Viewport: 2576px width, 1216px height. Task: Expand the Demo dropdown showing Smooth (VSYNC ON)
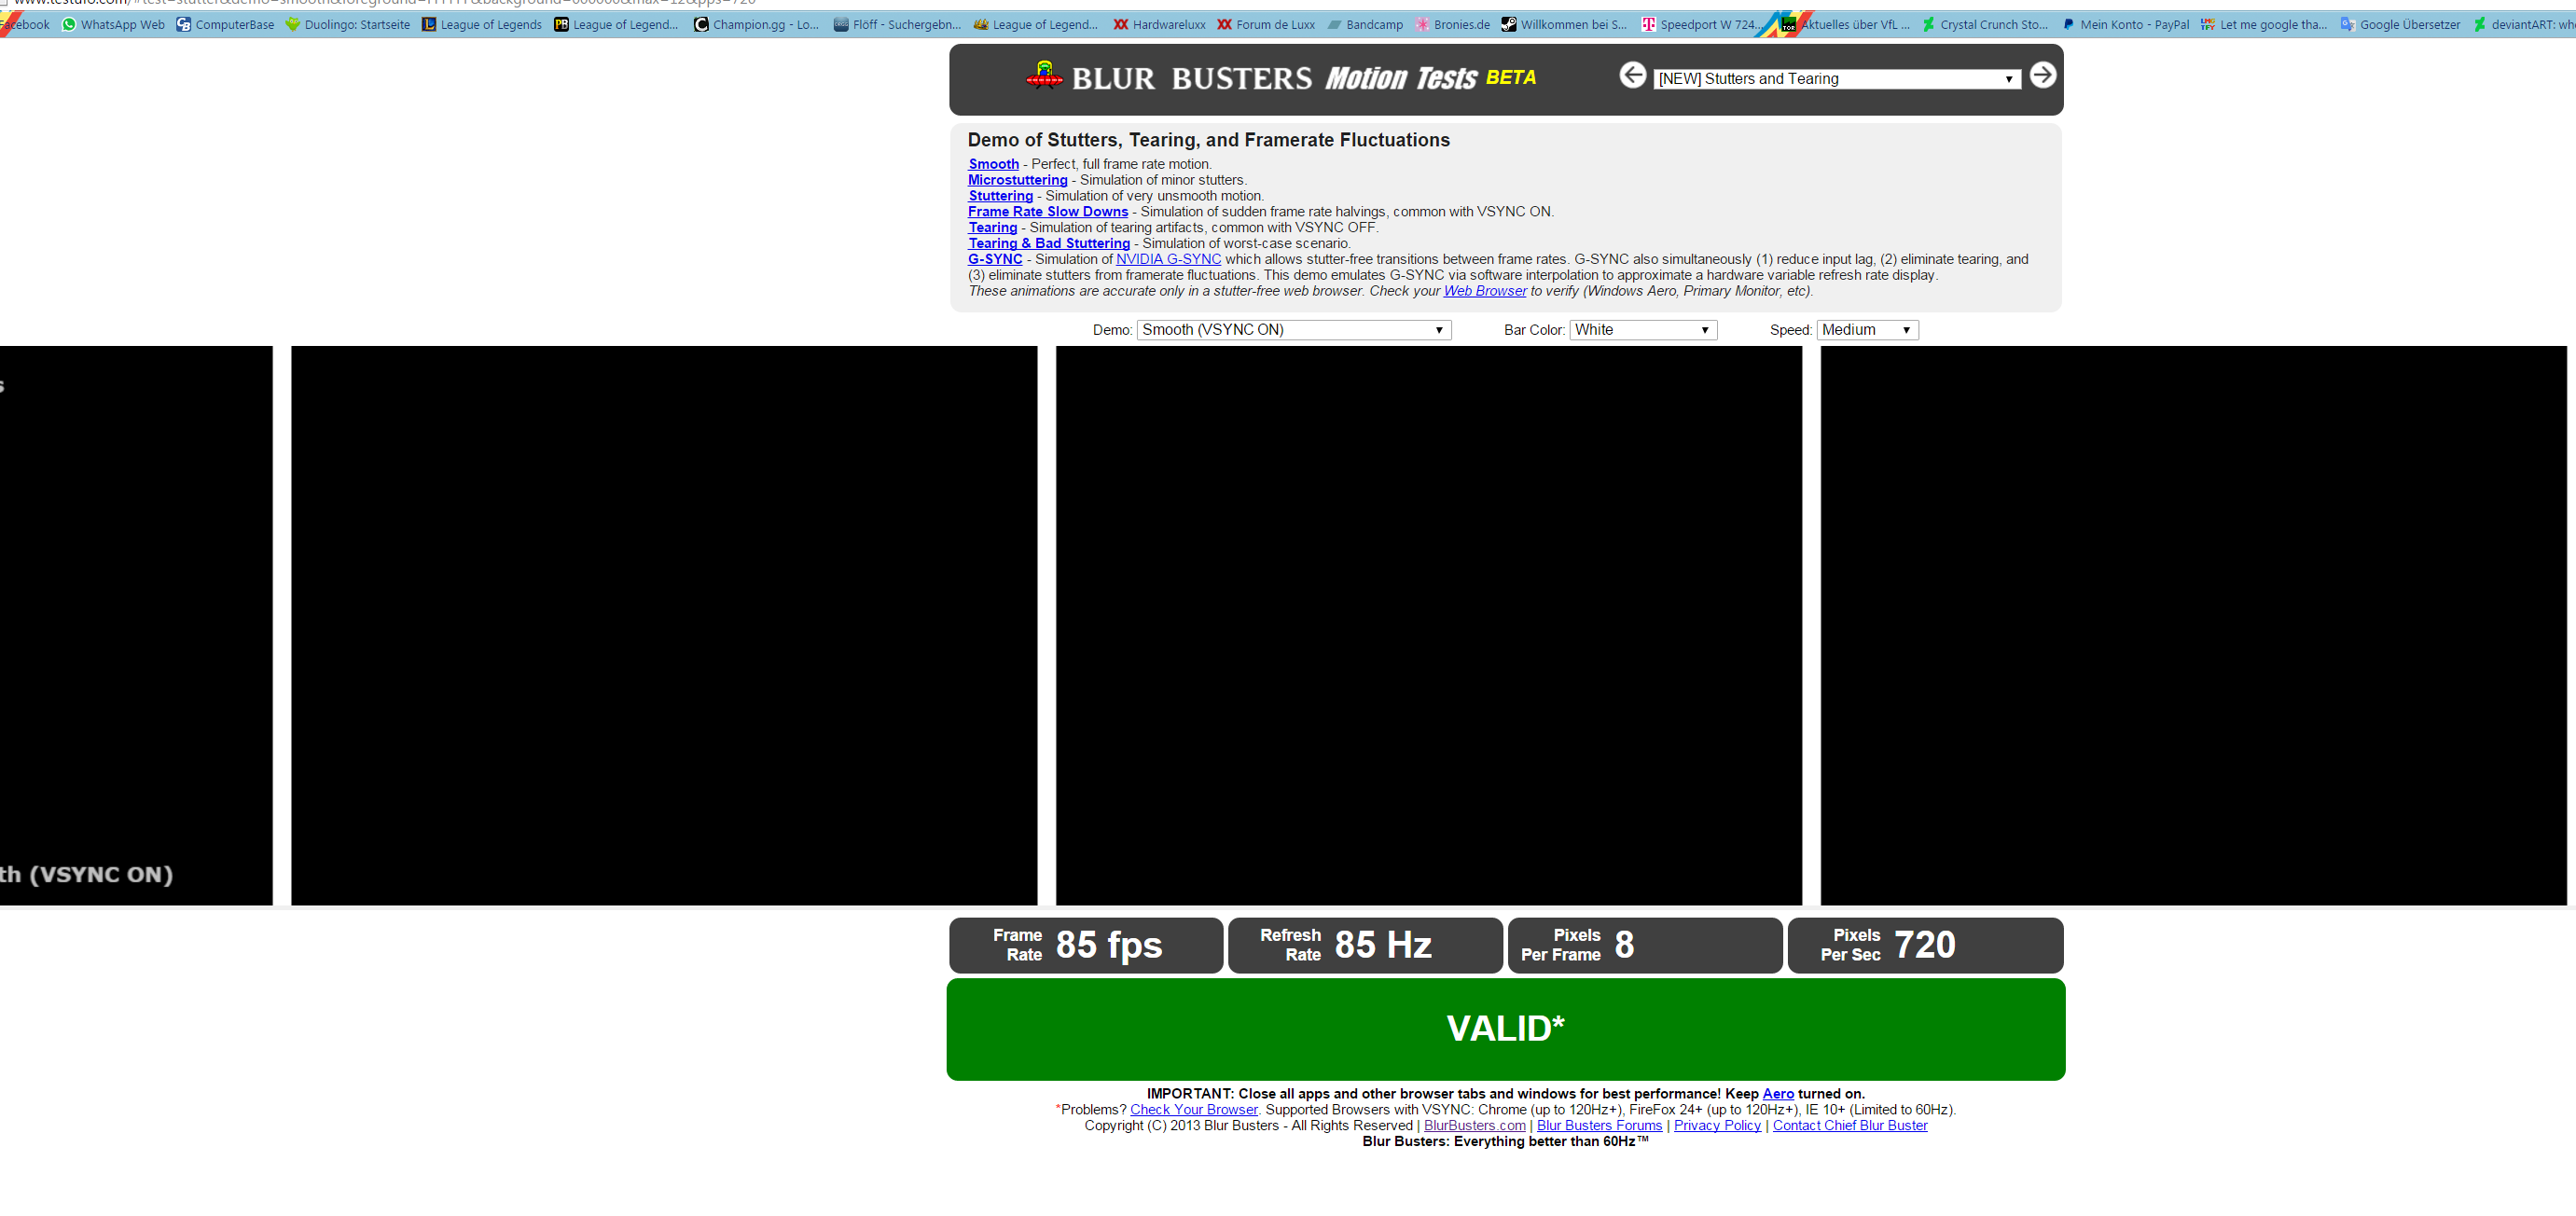[x=1293, y=330]
